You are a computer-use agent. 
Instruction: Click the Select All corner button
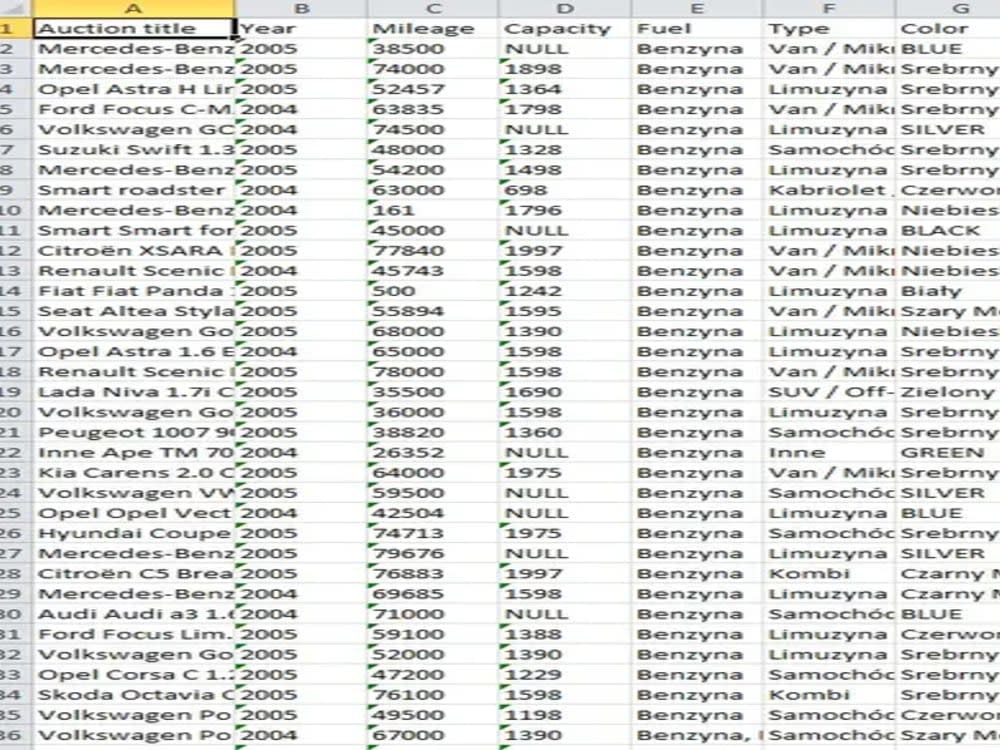15,8
